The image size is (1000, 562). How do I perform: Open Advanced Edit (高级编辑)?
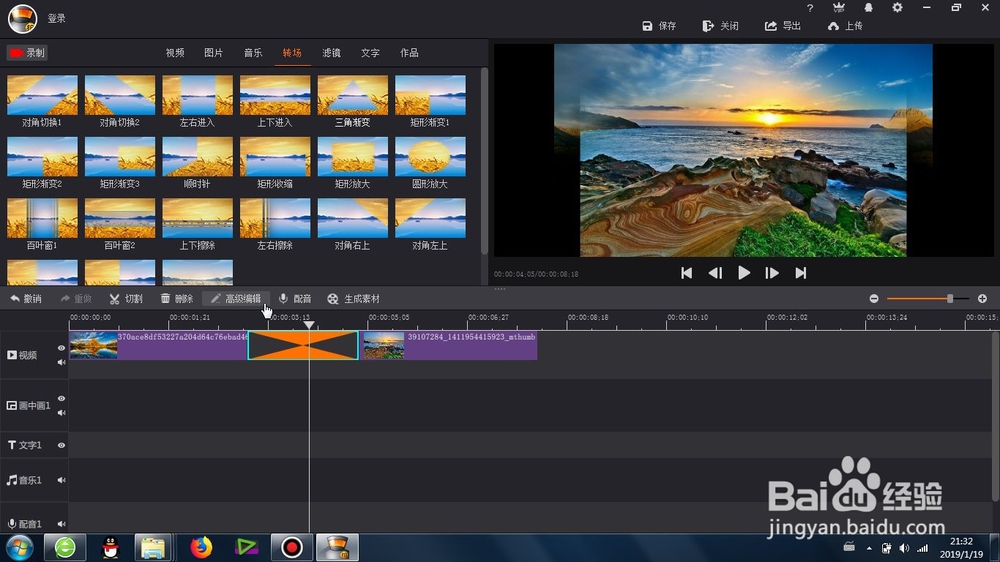tap(236, 299)
